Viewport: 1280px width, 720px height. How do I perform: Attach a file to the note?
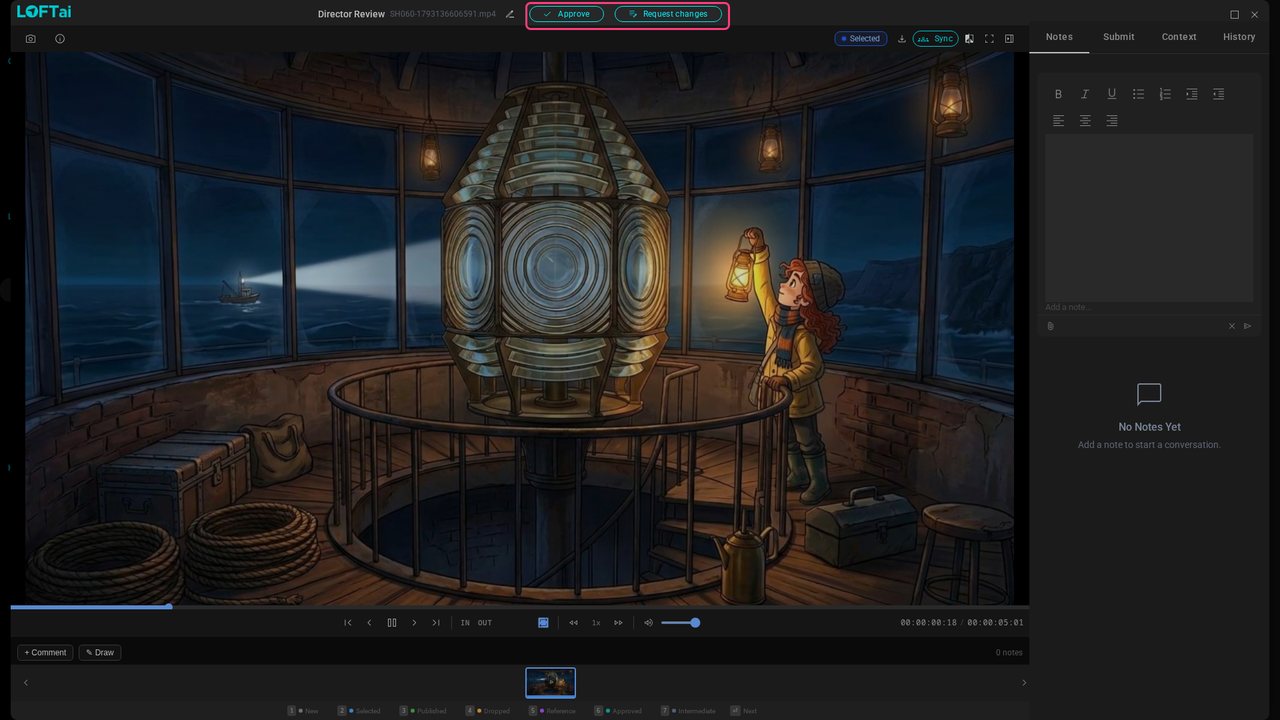pyautogui.click(x=1051, y=326)
